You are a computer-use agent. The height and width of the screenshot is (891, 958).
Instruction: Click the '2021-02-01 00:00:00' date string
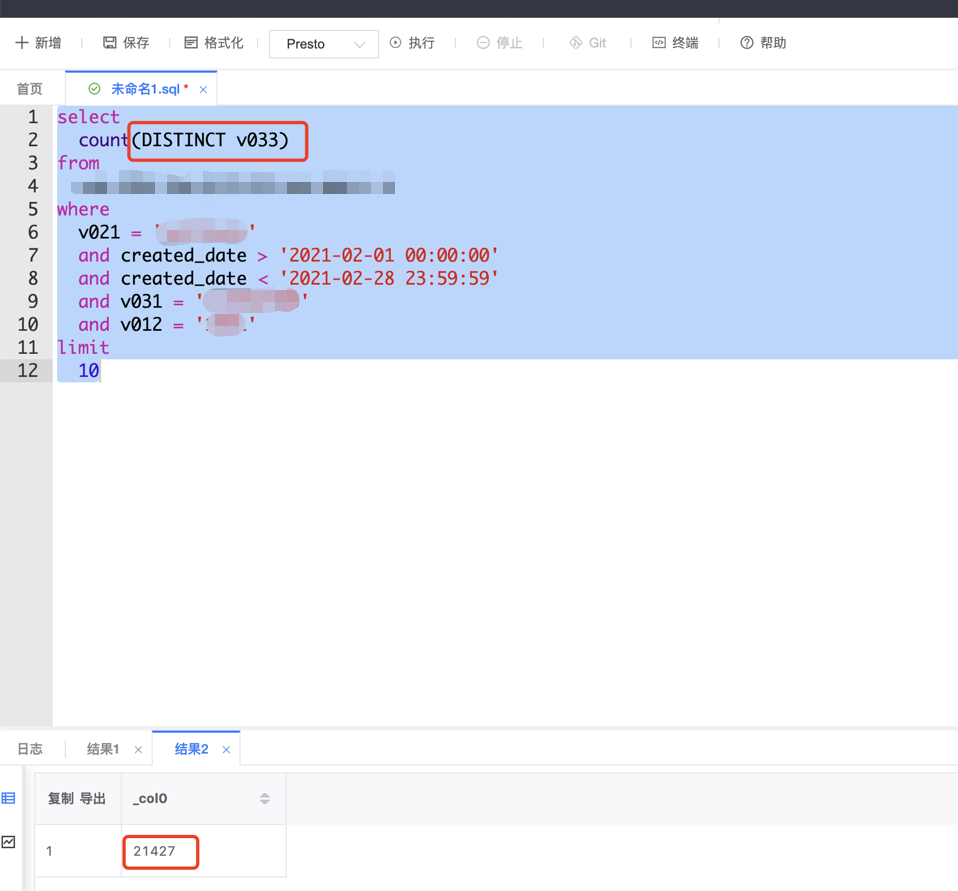pyautogui.click(x=389, y=255)
